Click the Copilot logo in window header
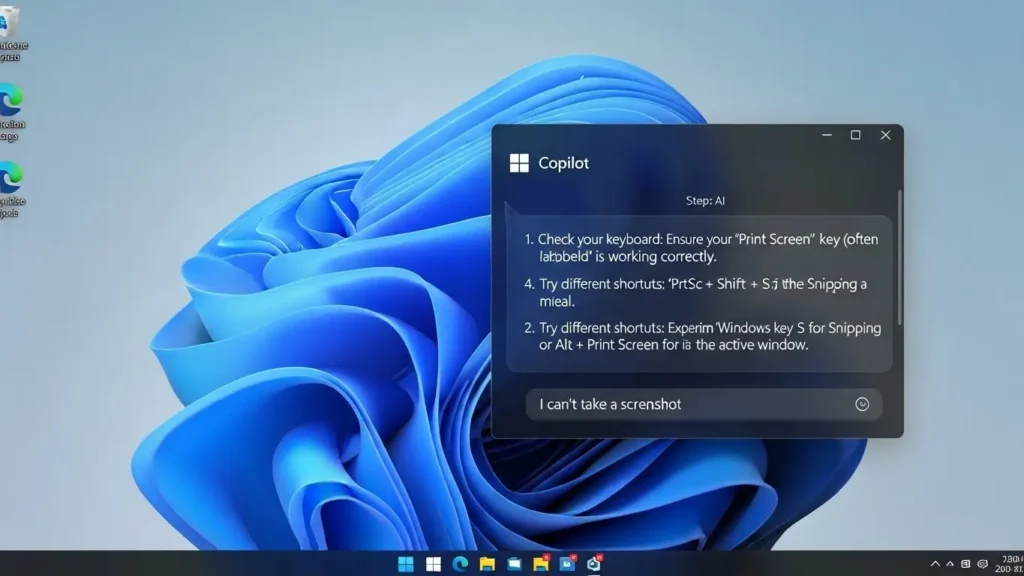The image size is (1024, 576). [519, 163]
